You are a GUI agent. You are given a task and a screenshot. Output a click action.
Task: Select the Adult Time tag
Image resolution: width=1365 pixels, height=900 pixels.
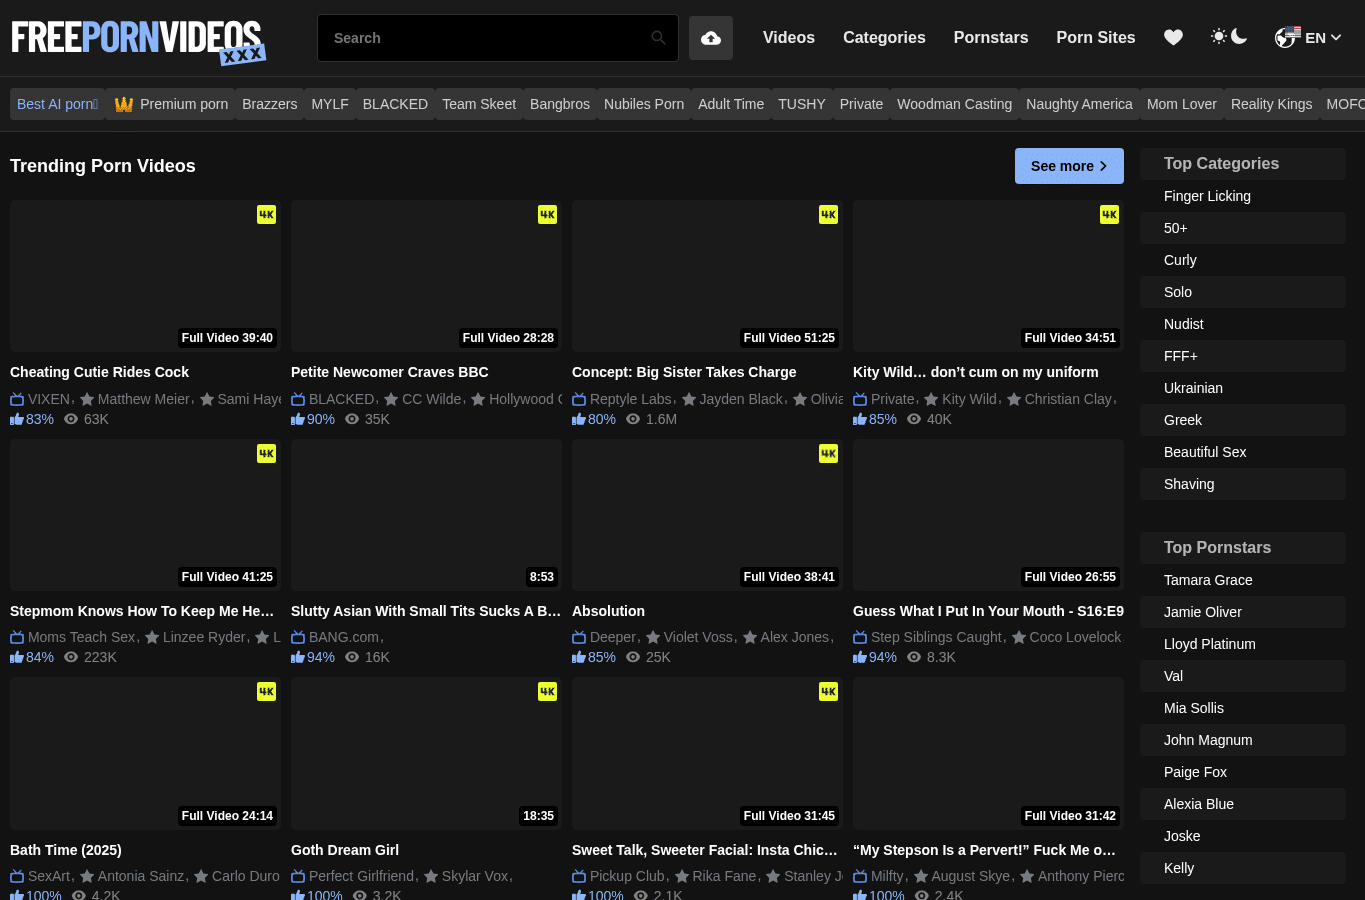[731, 104]
